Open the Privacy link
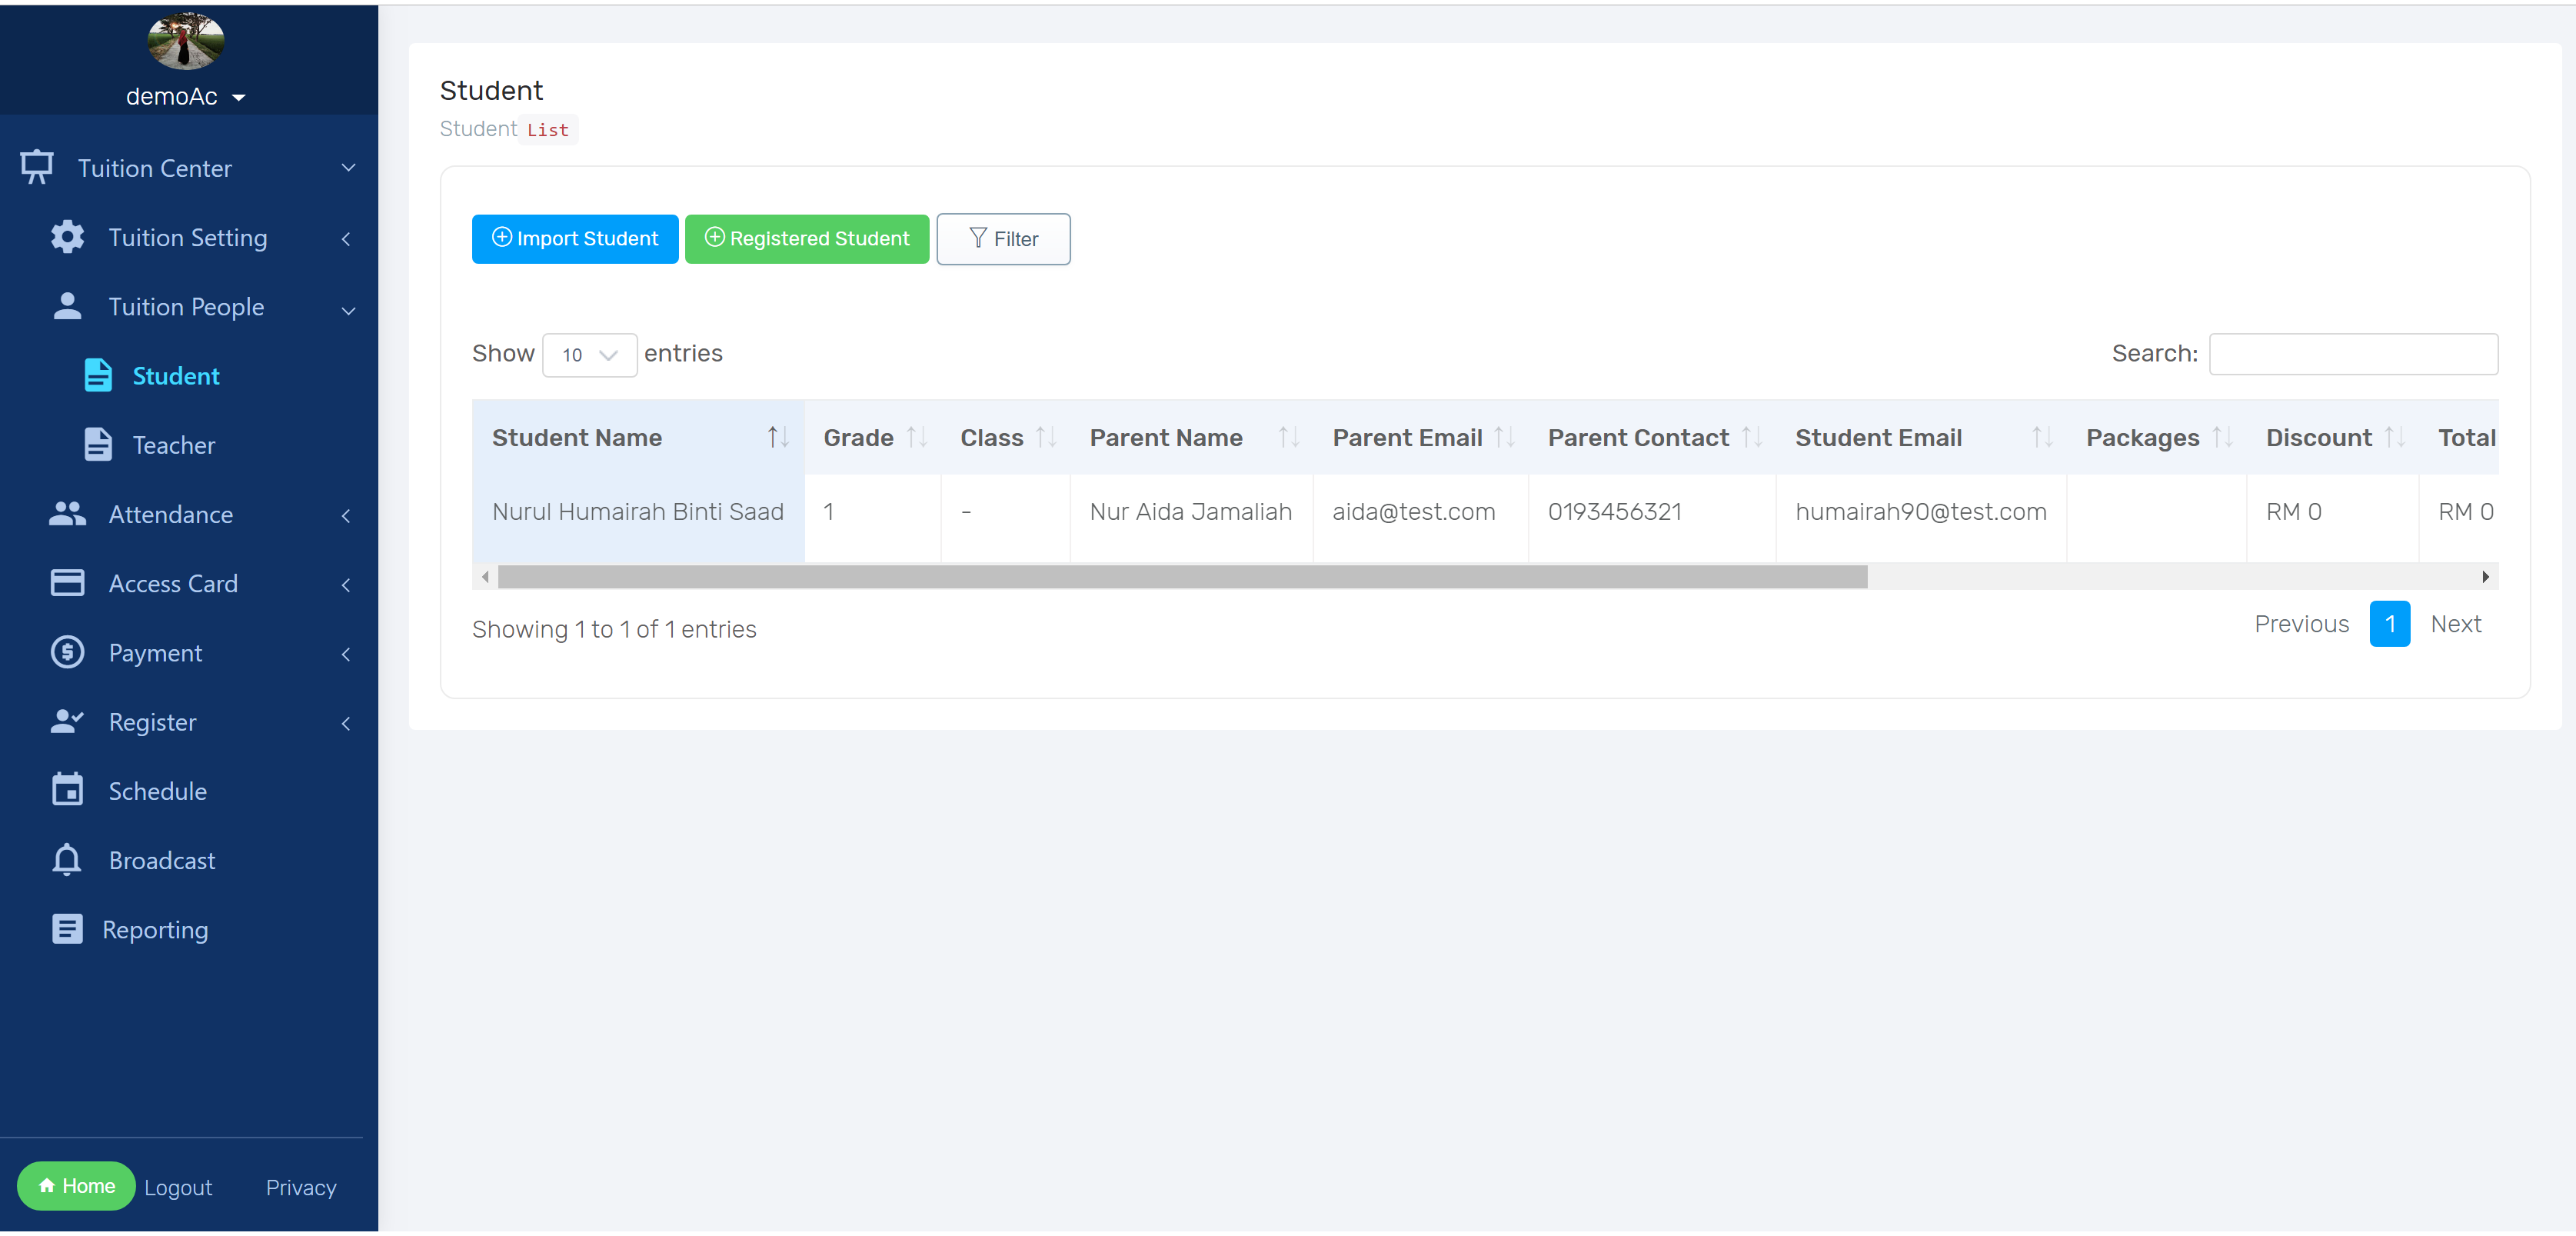Image resolution: width=2576 pixels, height=1236 pixels. pos(301,1187)
